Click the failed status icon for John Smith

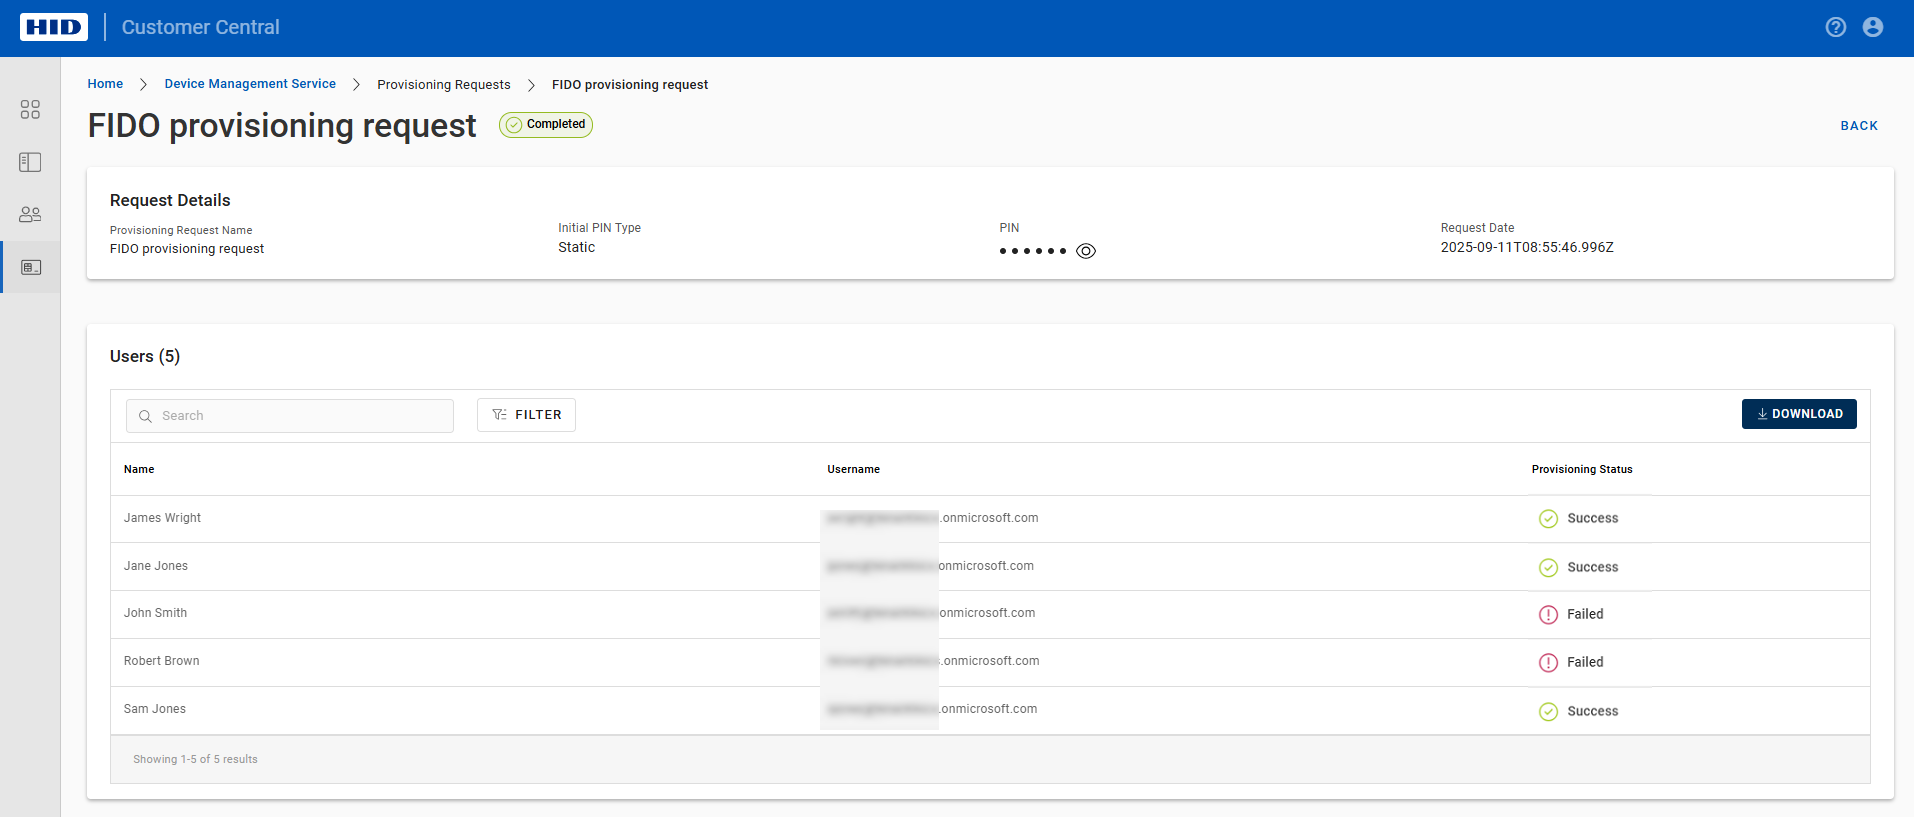pos(1548,614)
